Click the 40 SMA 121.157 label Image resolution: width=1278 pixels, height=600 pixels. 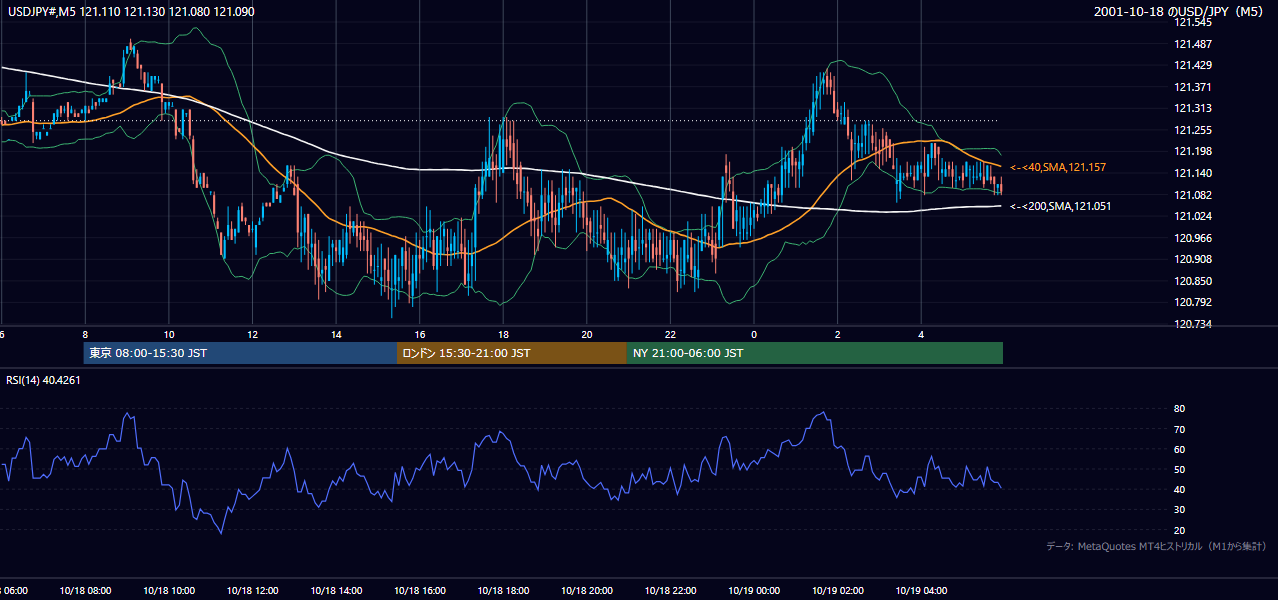coord(1060,167)
